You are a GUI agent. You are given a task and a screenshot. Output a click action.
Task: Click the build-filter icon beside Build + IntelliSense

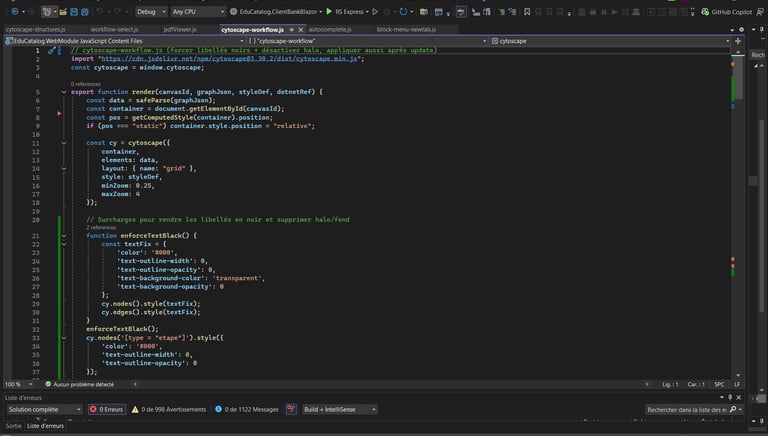pos(292,409)
